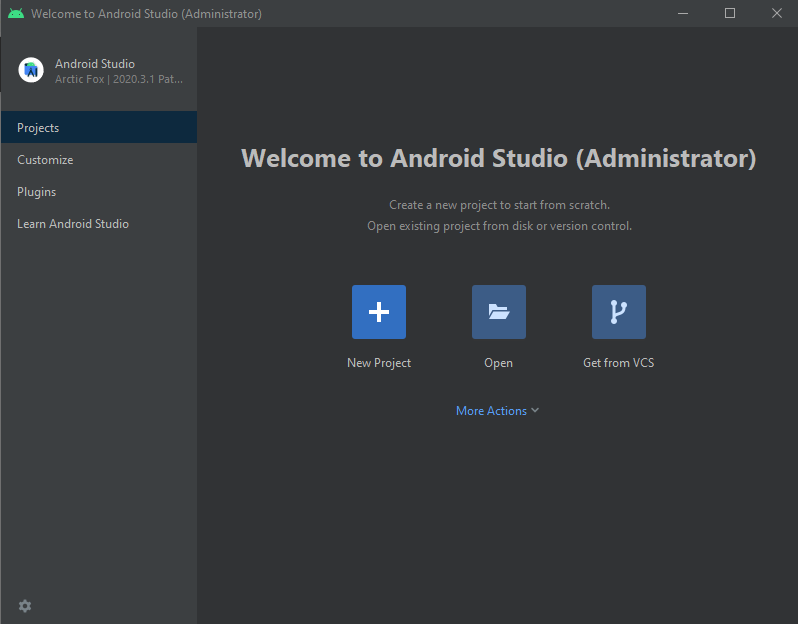Click the Welcome to Android Studio heading
Screen dimensions: 798x624
tap(498, 158)
